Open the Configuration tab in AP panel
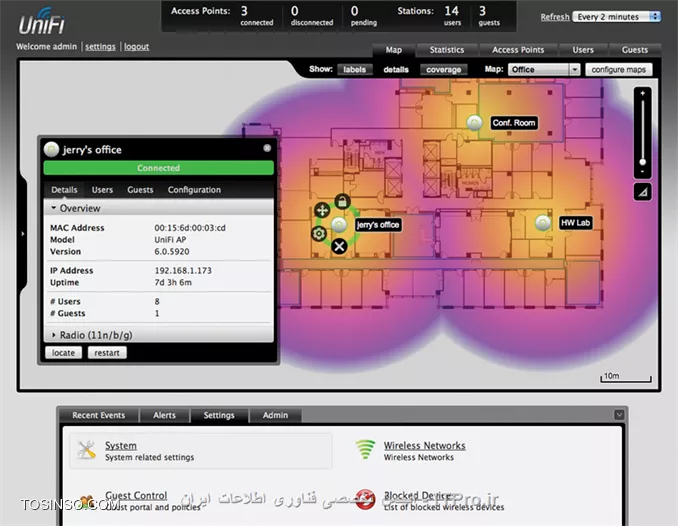This screenshot has width=678, height=526. pos(194,190)
